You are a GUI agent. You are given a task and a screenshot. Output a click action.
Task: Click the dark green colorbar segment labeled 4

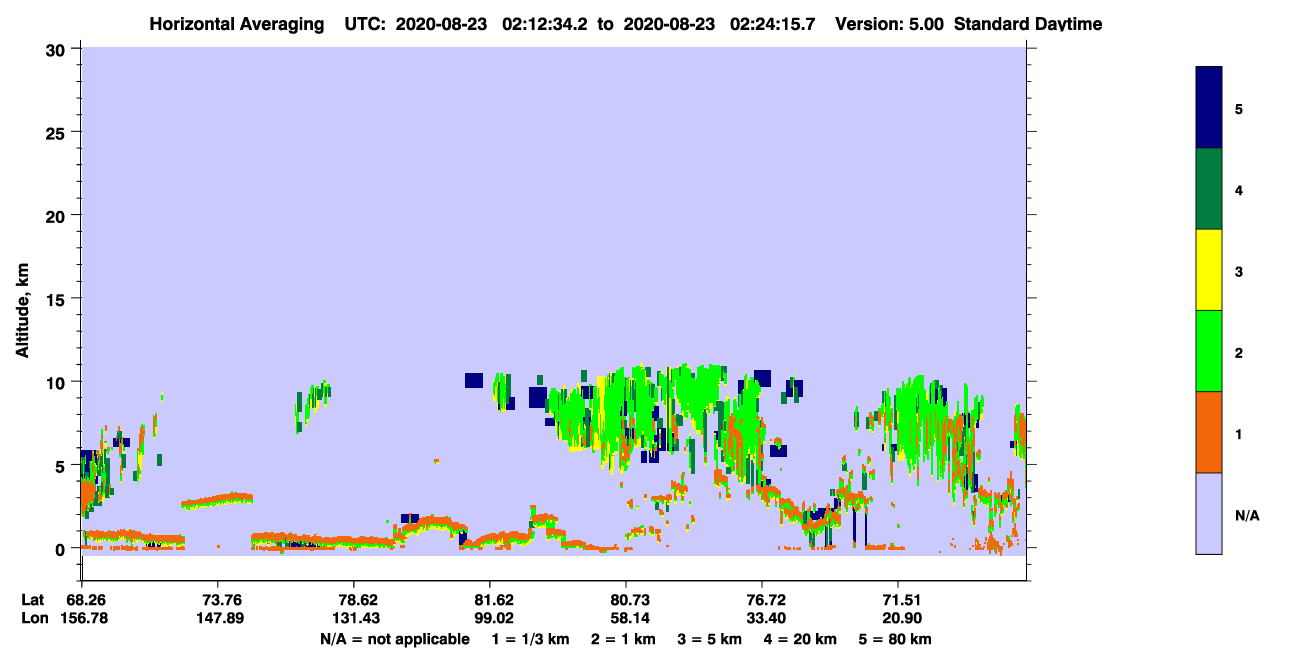point(1209,189)
